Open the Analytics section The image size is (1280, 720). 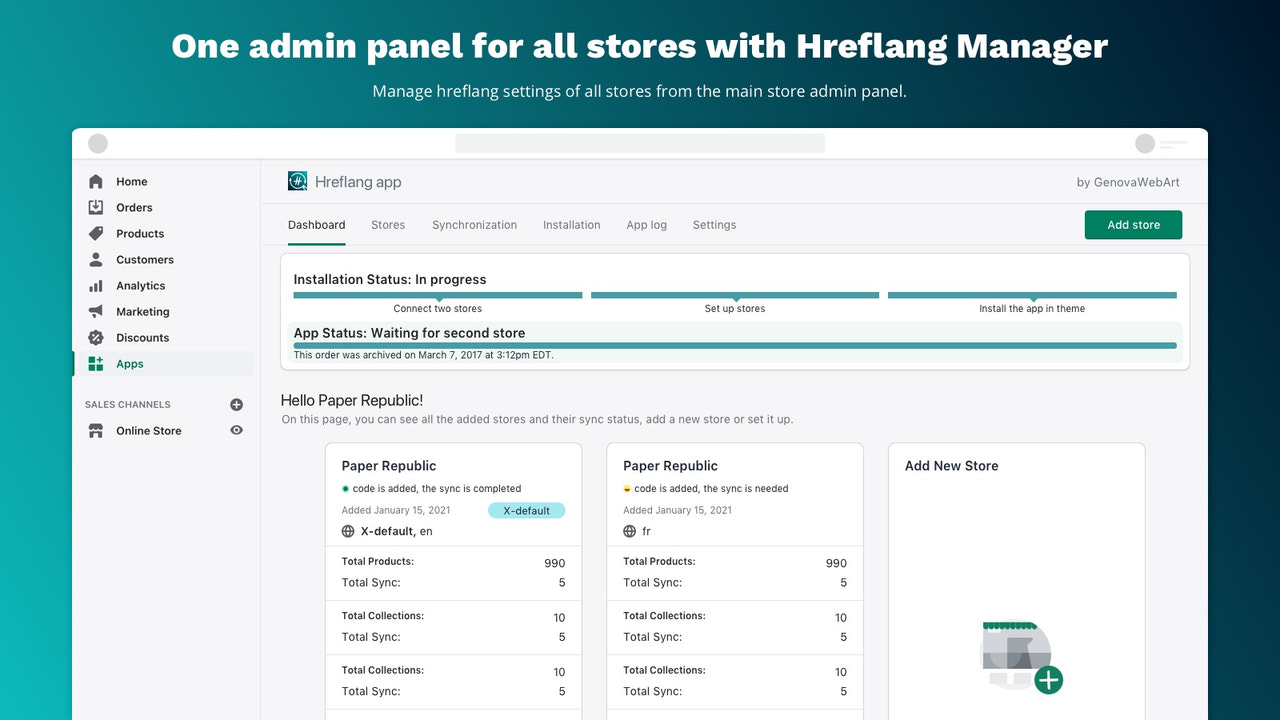(94, 285)
